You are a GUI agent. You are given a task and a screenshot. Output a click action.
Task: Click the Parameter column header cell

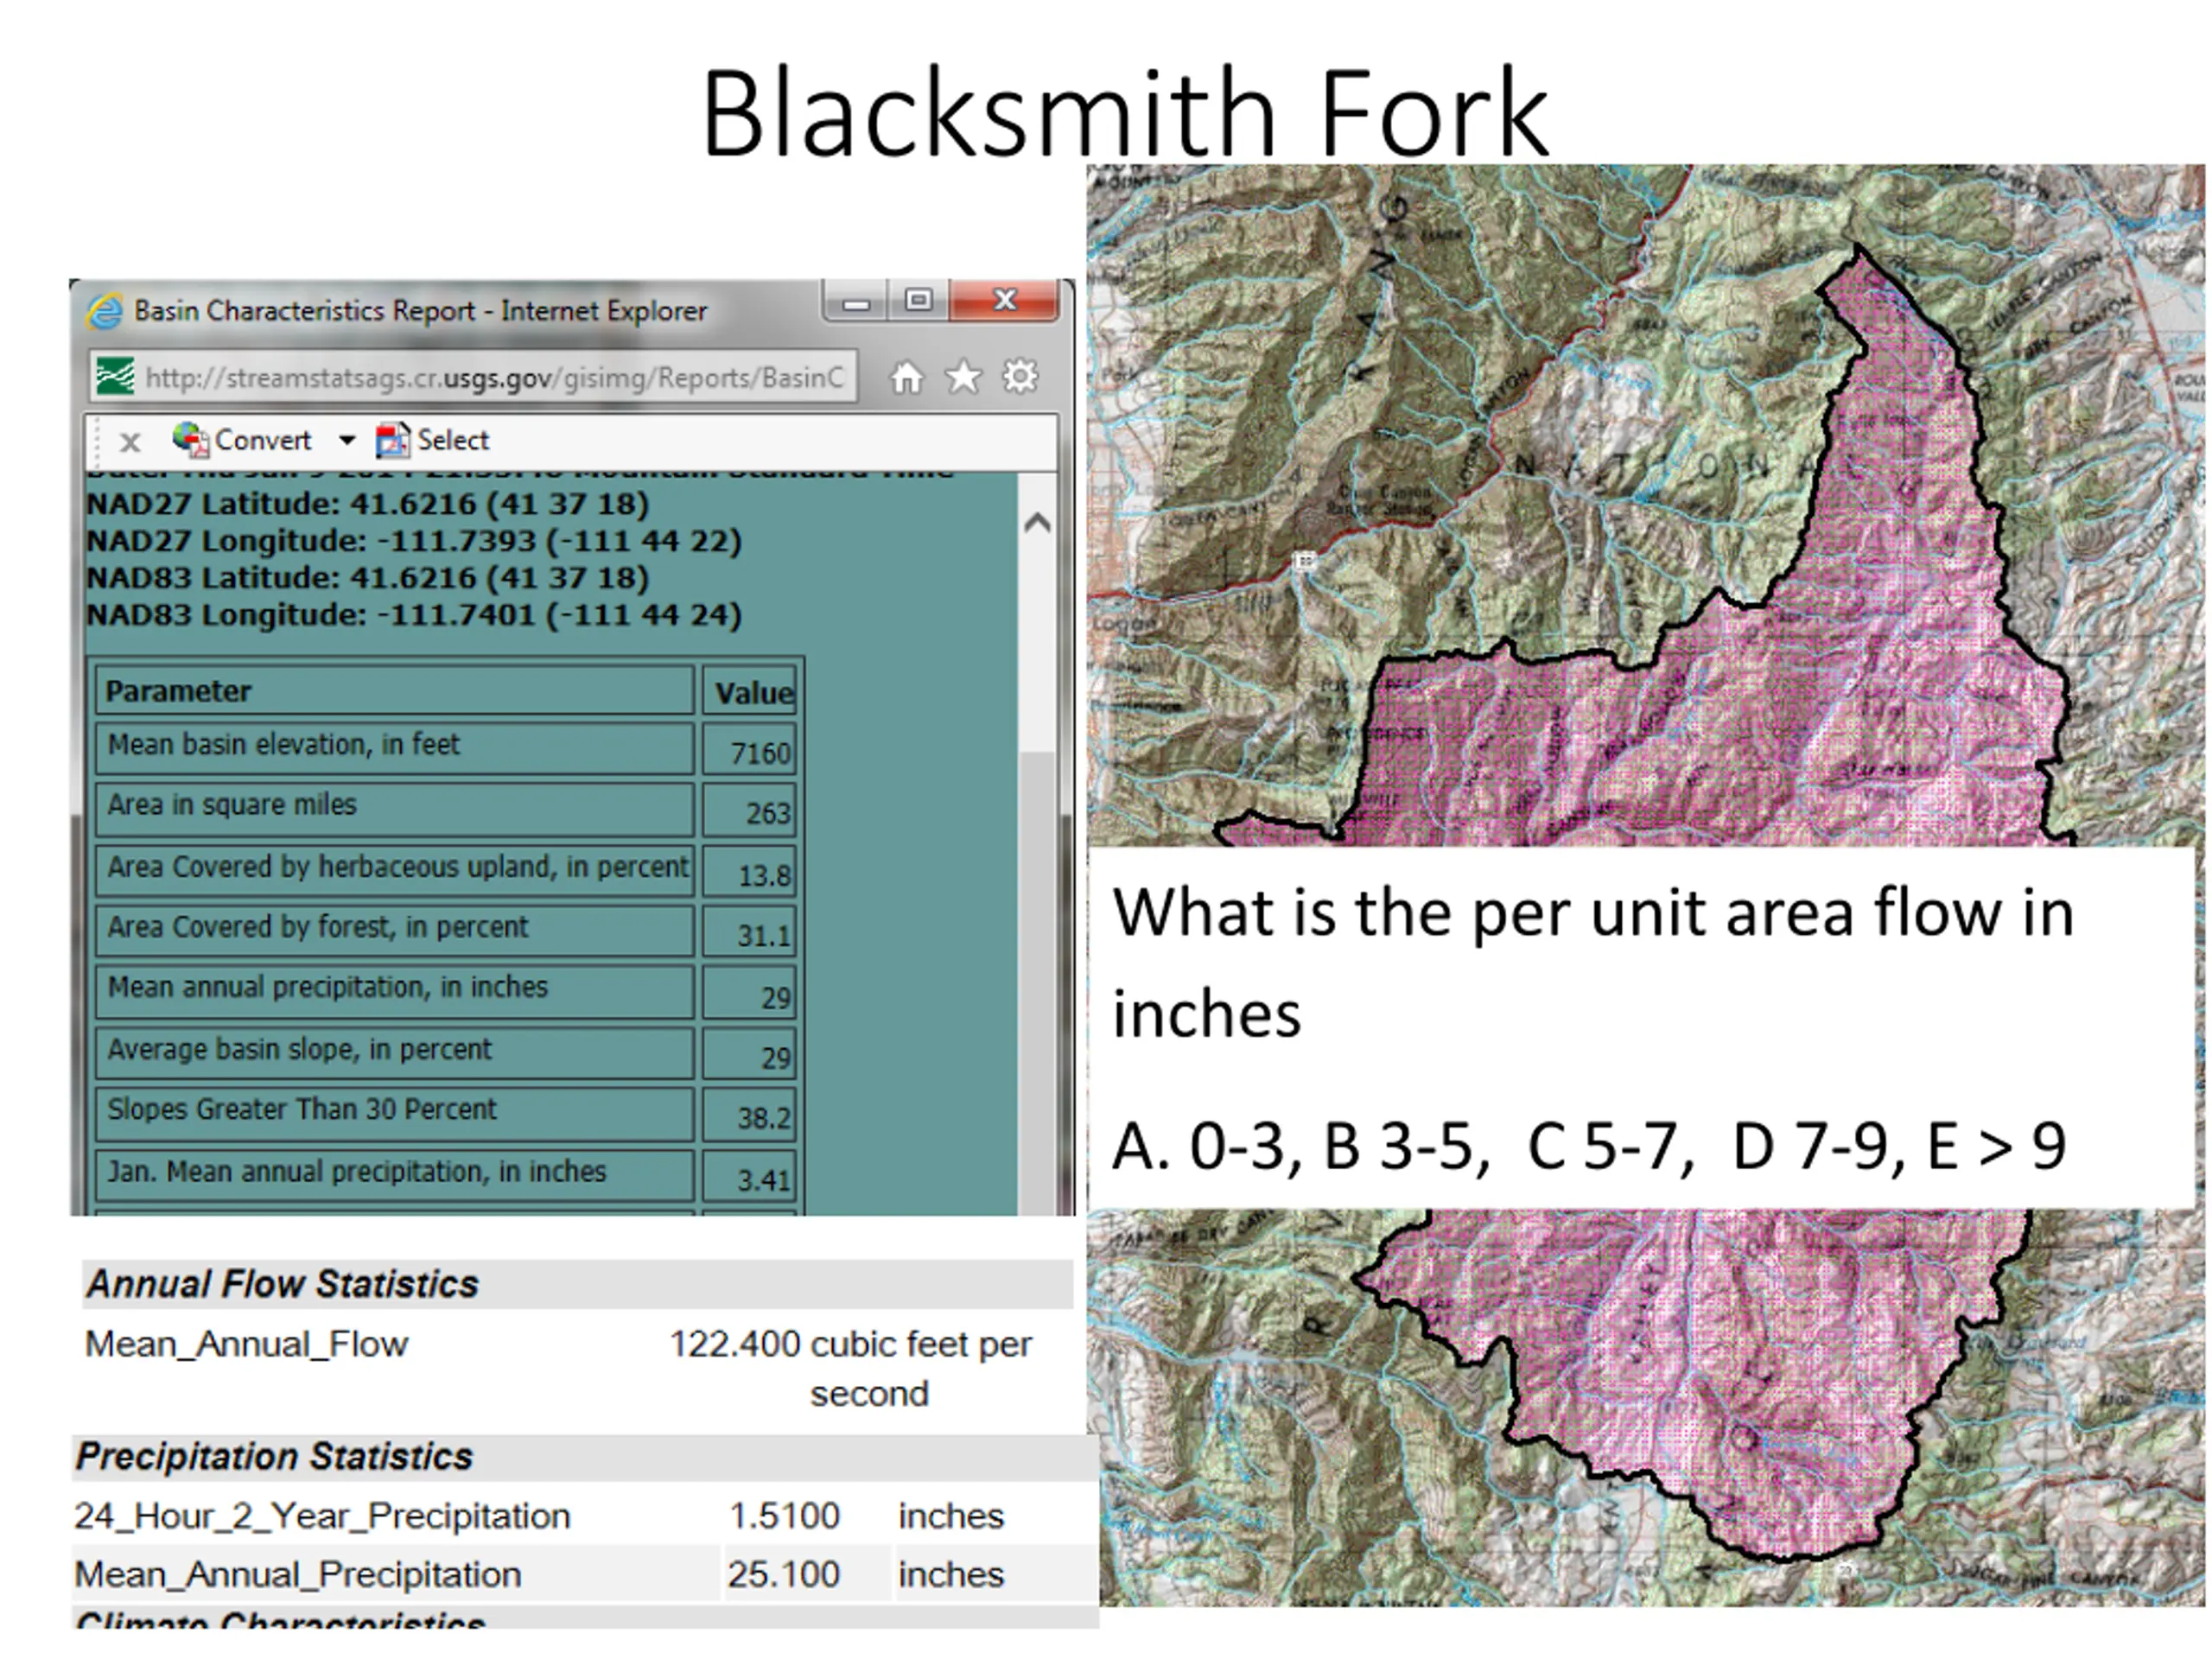[394, 691]
